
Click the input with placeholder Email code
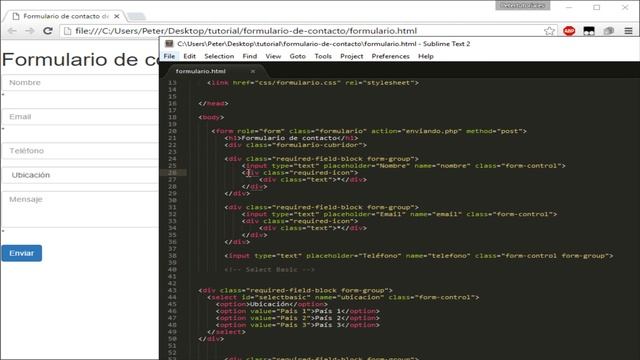399,214
